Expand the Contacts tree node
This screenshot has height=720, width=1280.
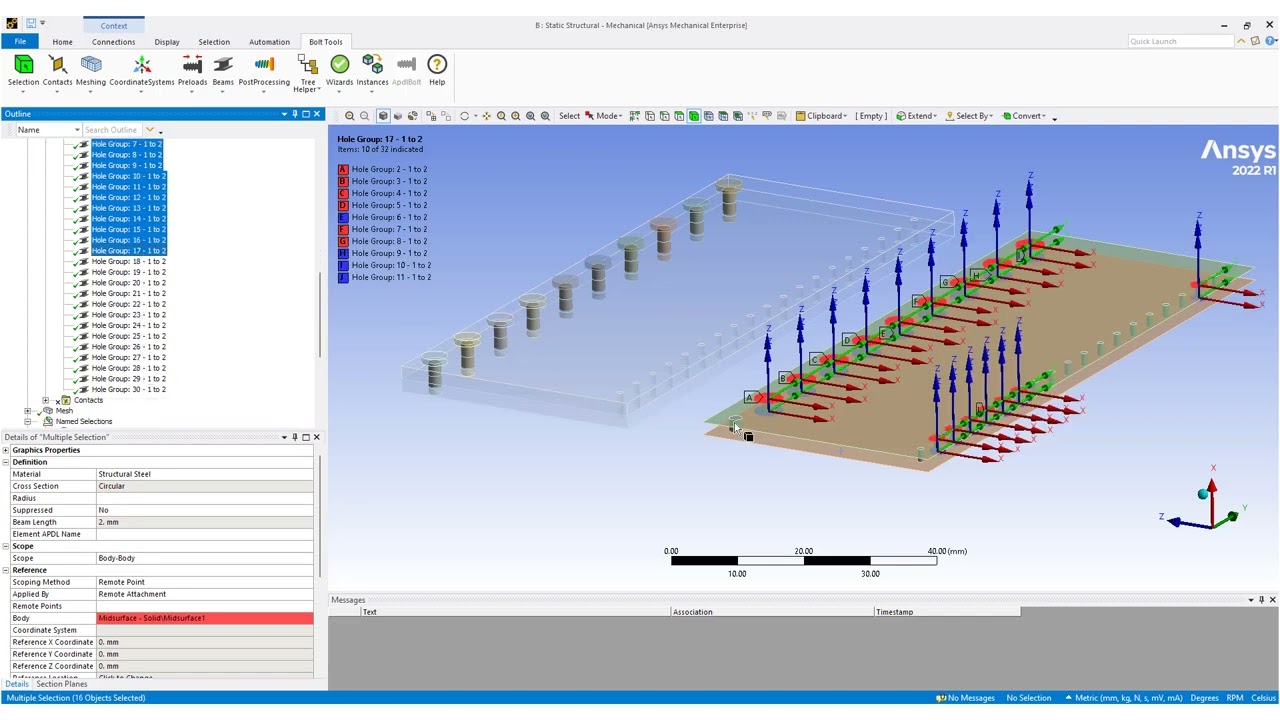click(x=45, y=400)
